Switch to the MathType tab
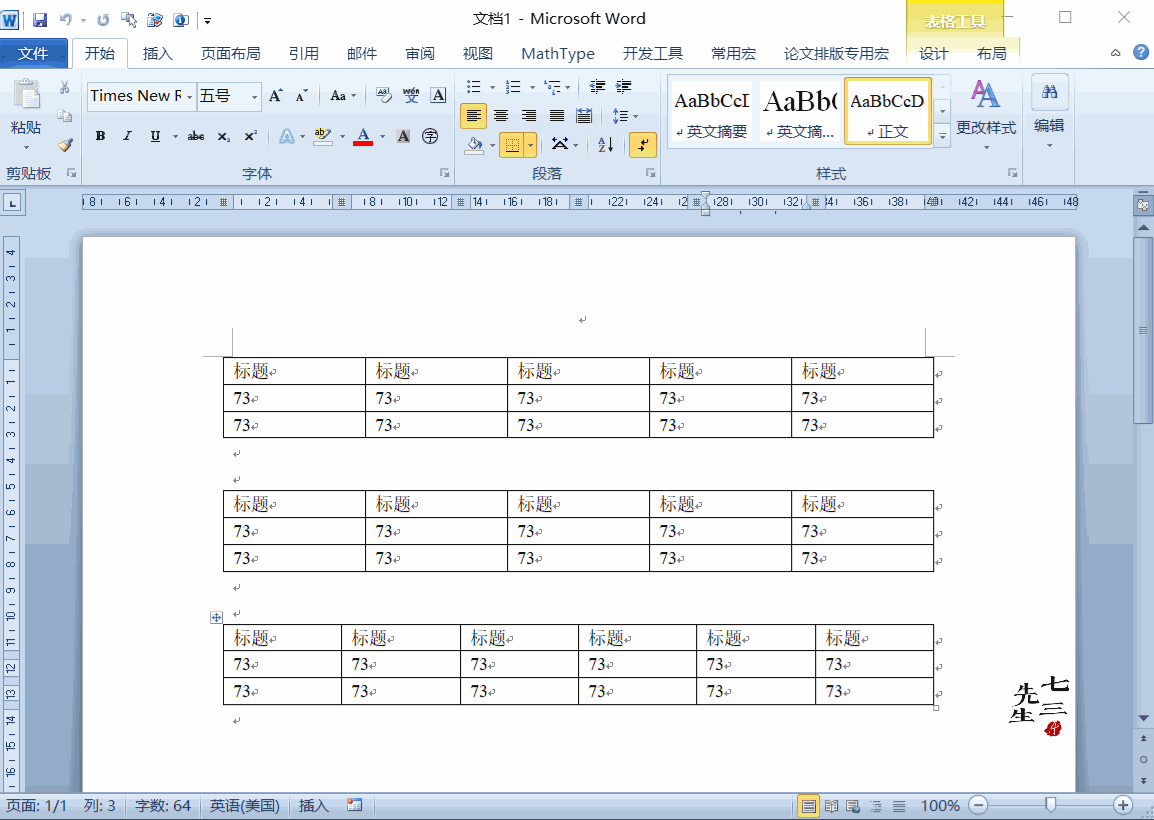This screenshot has height=820, width=1154. (x=558, y=54)
